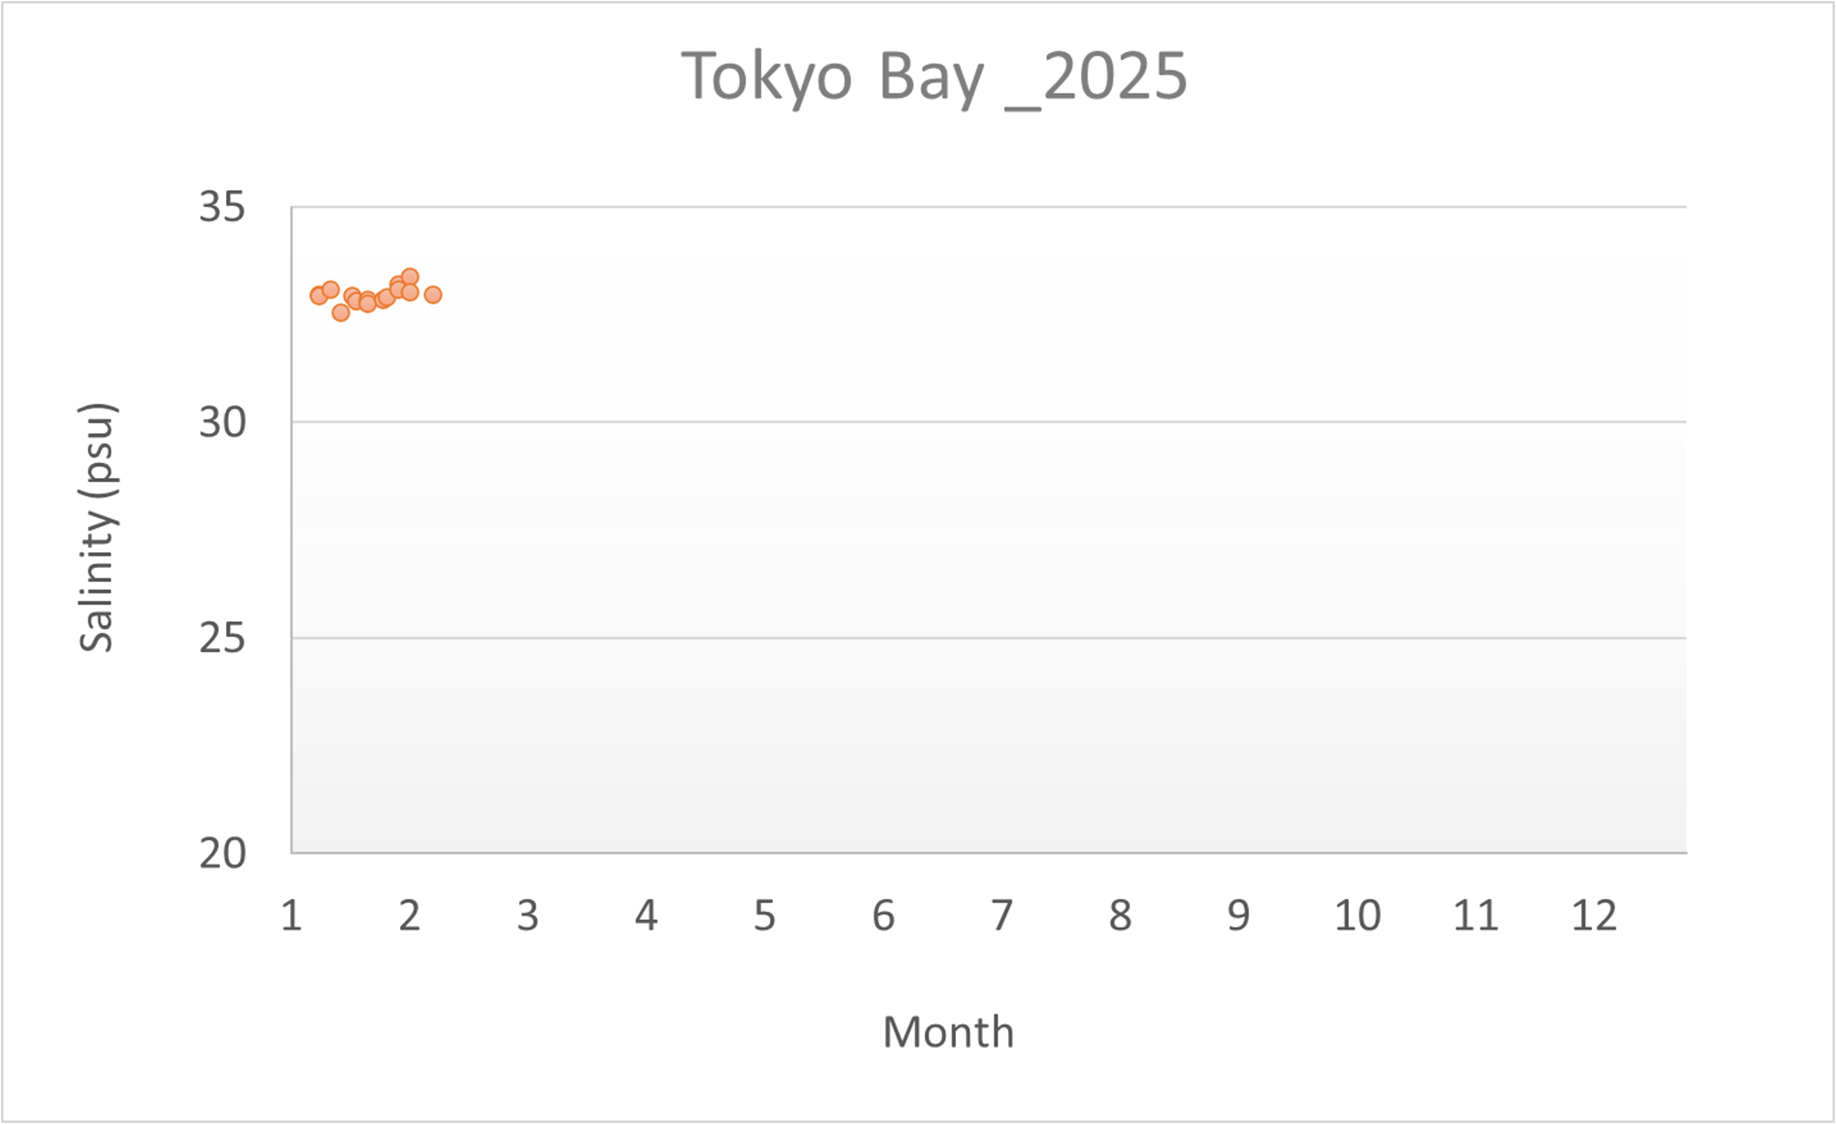Click month 12 on horizontal axis
1836x1124 pixels.
click(x=1594, y=915)
